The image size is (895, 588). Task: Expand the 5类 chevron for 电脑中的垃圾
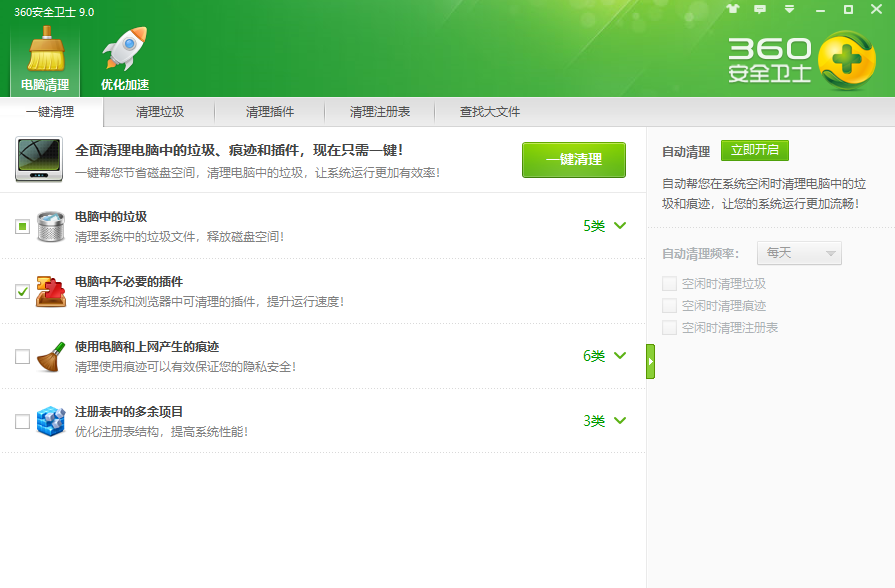(620, 226)
